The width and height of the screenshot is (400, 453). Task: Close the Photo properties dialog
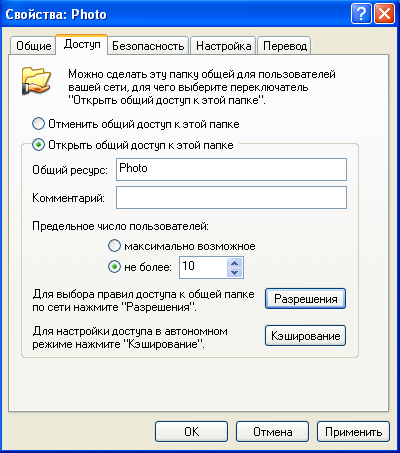pos(384,14)
